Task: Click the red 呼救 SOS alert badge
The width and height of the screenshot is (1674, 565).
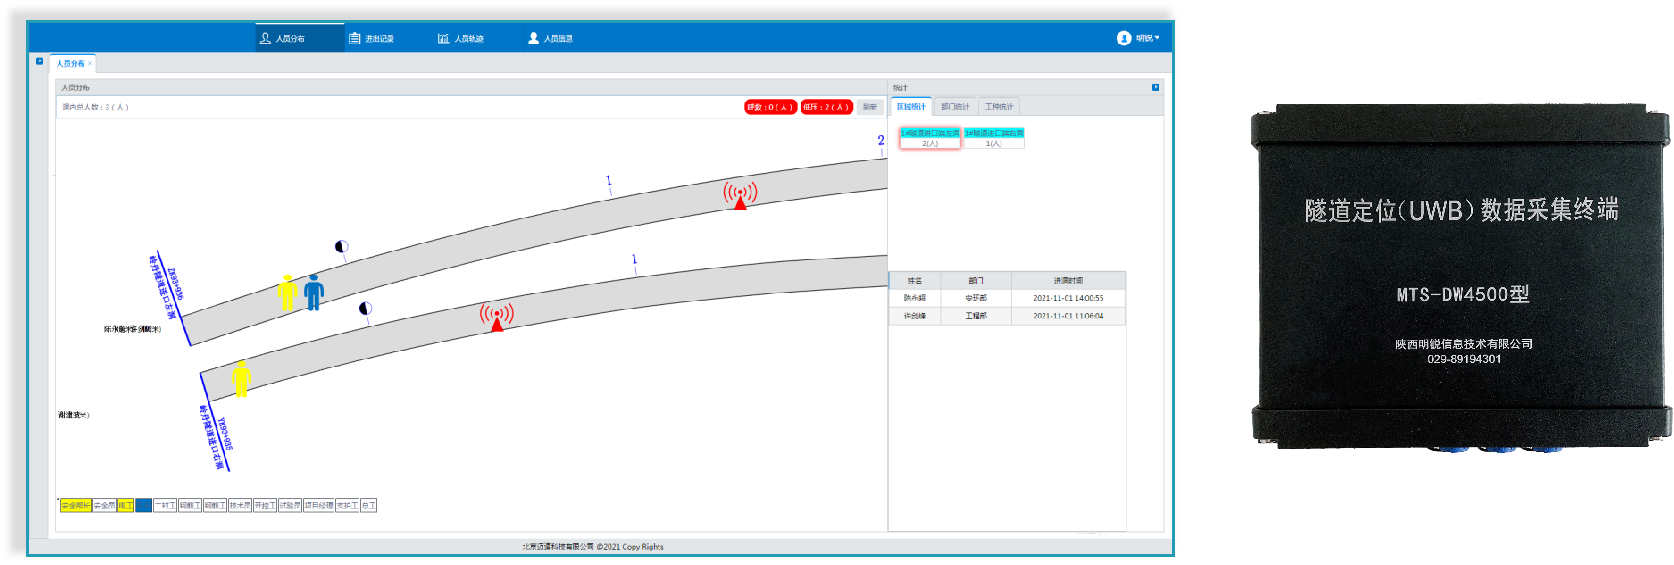Action: click(770, 107)
